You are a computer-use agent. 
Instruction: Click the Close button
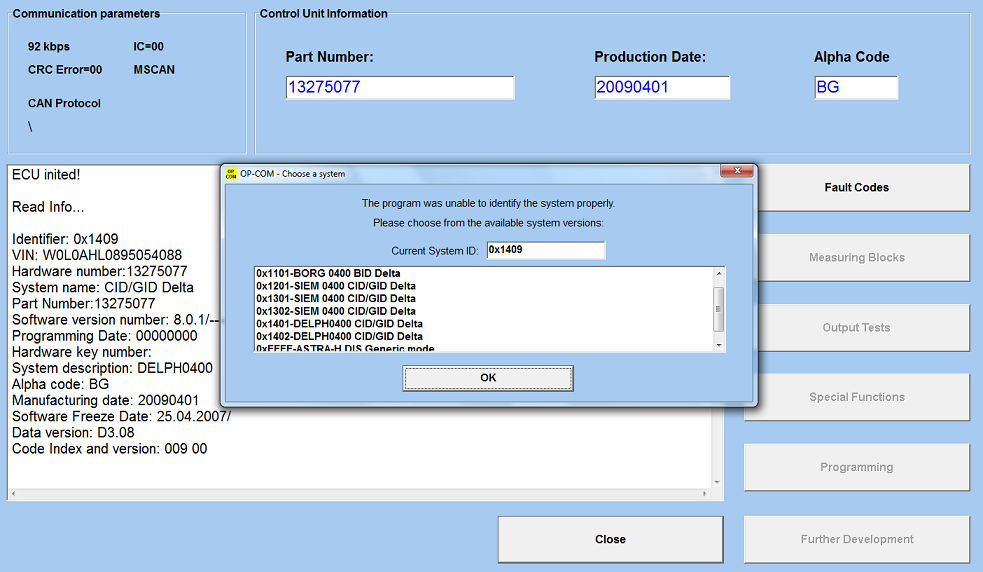point(610,540)
